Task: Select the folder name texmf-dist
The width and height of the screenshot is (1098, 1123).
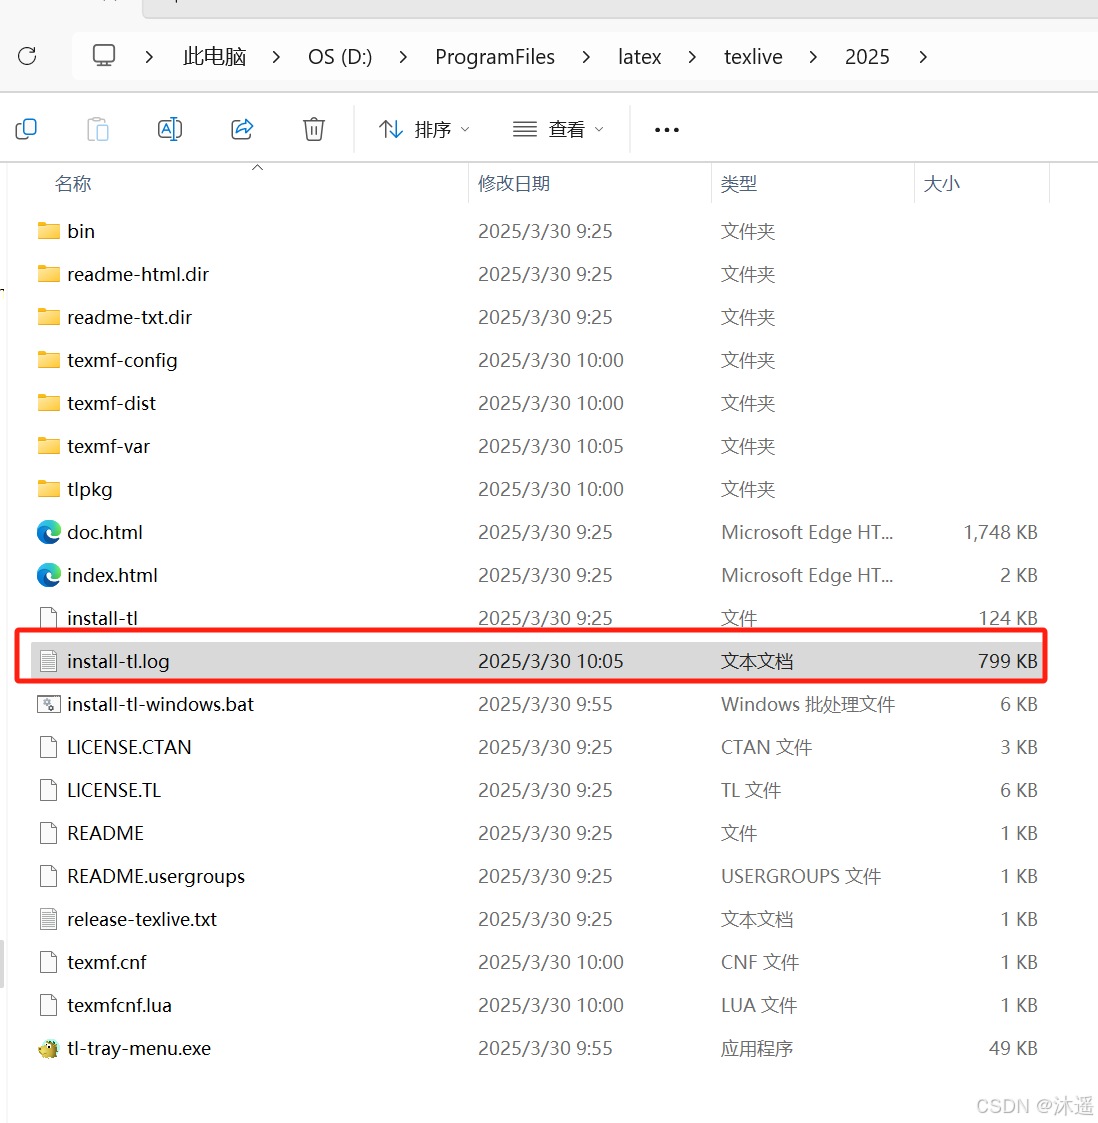Action: (111, 403)
